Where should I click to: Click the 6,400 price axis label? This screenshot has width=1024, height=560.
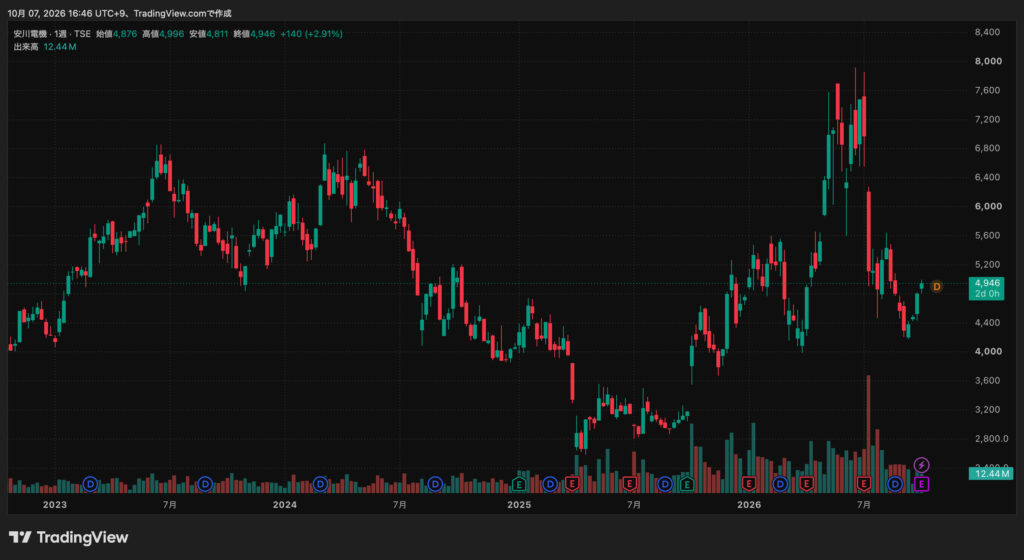click(987, 178)
